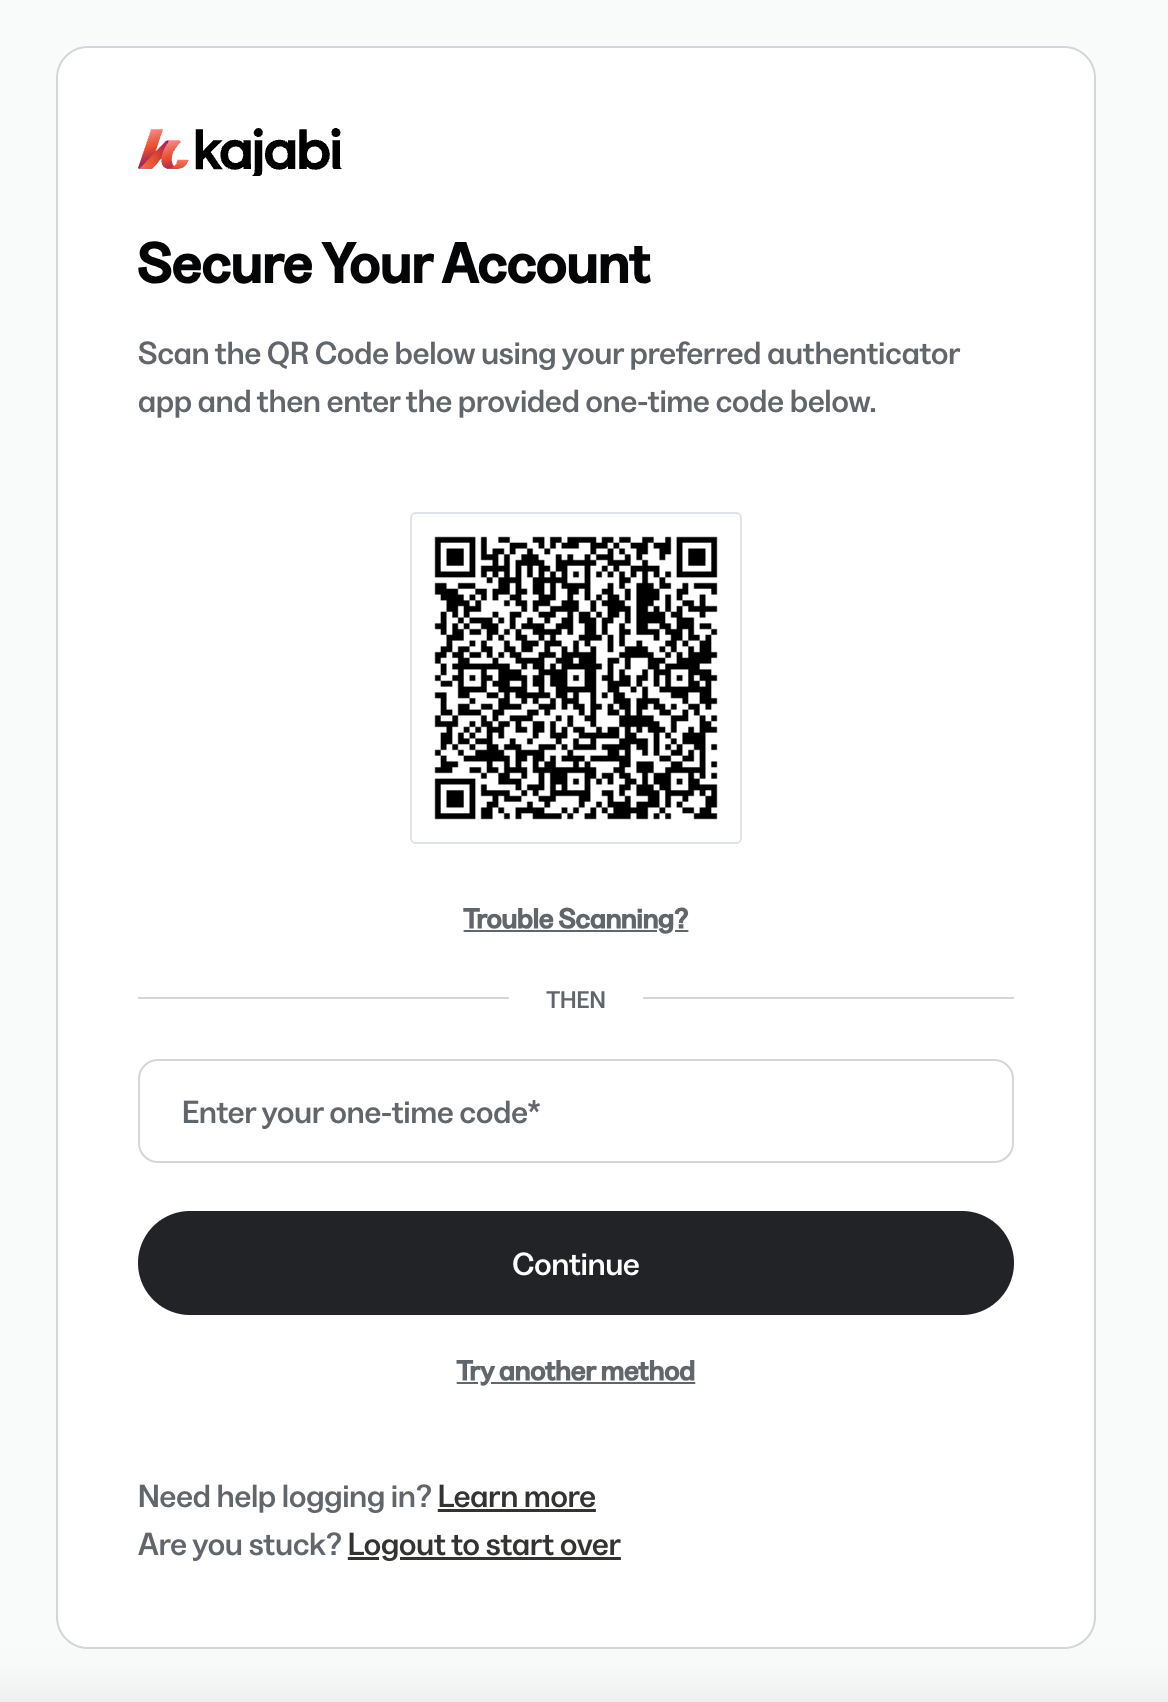This screenshot has width=1168, height=1702.
Task: Focus the one-time code input field
Action: pyautogui.click(x=576, y=1111)
